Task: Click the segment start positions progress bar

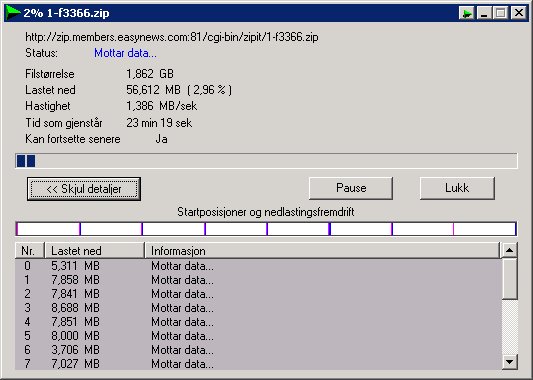Action: pyautogui.click(x=266, y=229)
